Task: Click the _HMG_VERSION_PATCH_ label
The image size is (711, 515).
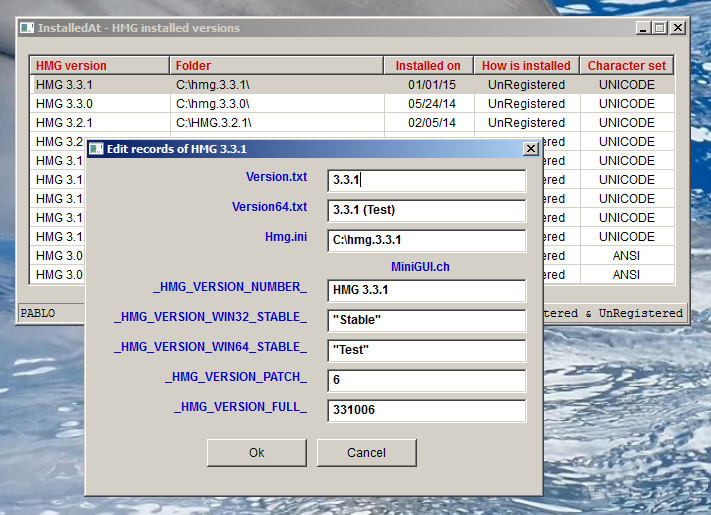Action: (x=236, y=377)
